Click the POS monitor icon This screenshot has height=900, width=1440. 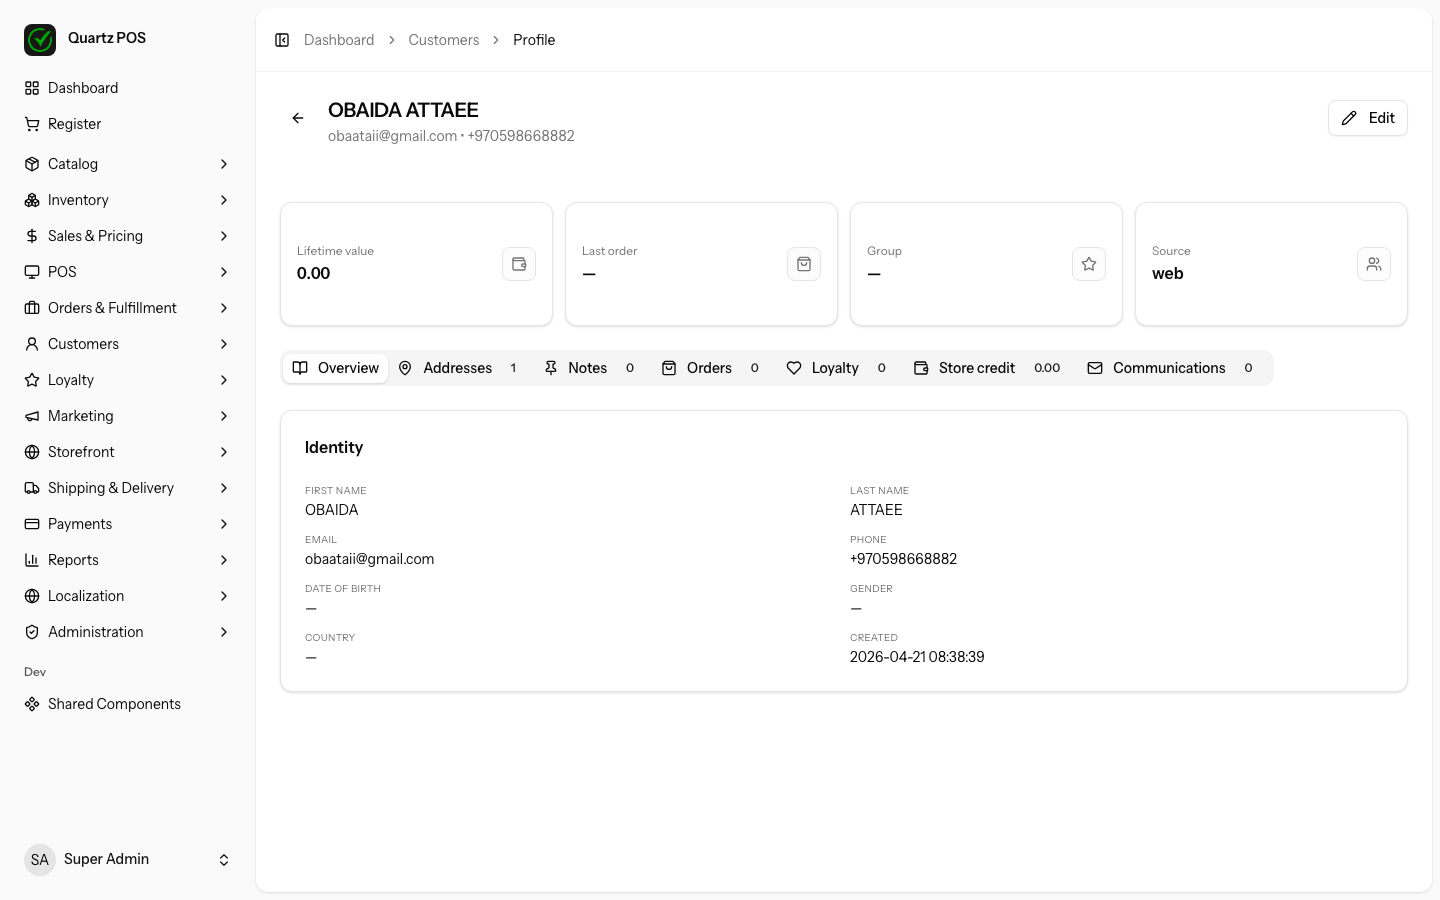pos(32,272)
